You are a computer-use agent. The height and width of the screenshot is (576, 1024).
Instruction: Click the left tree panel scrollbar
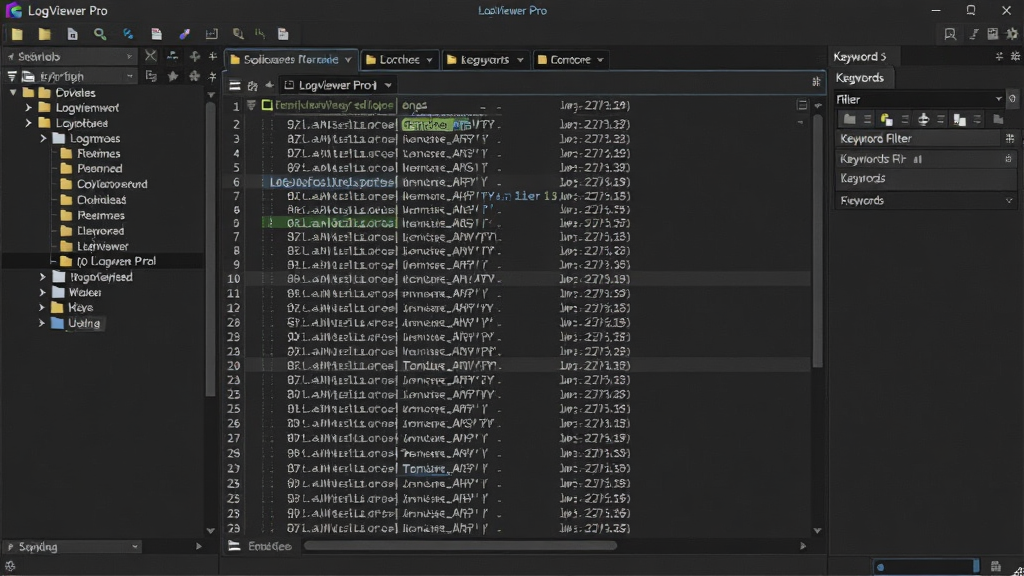(210, 248)
